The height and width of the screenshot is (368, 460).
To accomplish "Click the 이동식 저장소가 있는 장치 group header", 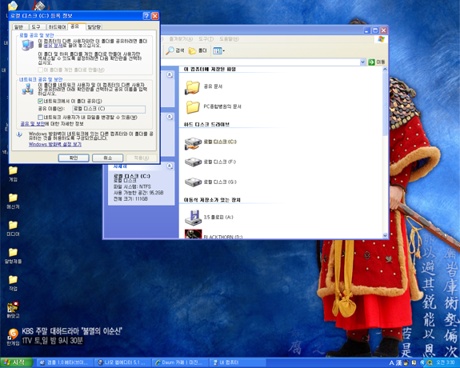I will pos(212,200).
